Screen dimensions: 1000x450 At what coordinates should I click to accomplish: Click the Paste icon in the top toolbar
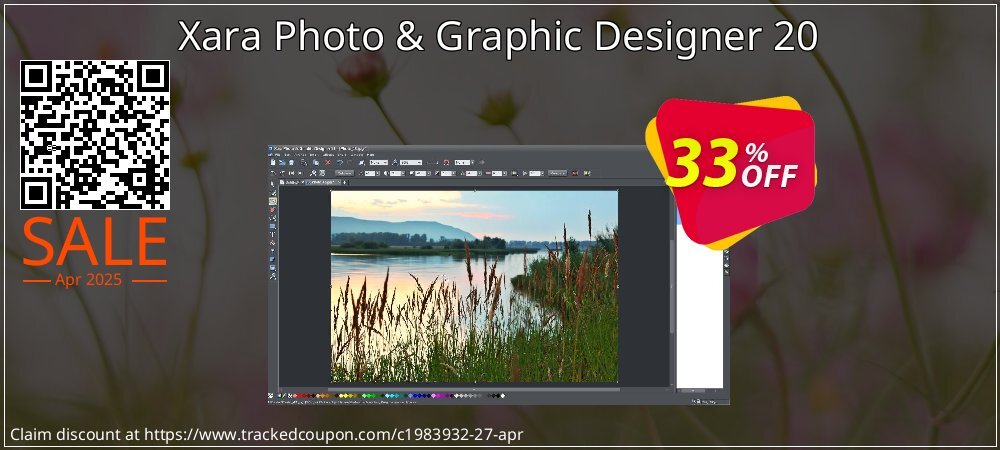click(316, 163)
